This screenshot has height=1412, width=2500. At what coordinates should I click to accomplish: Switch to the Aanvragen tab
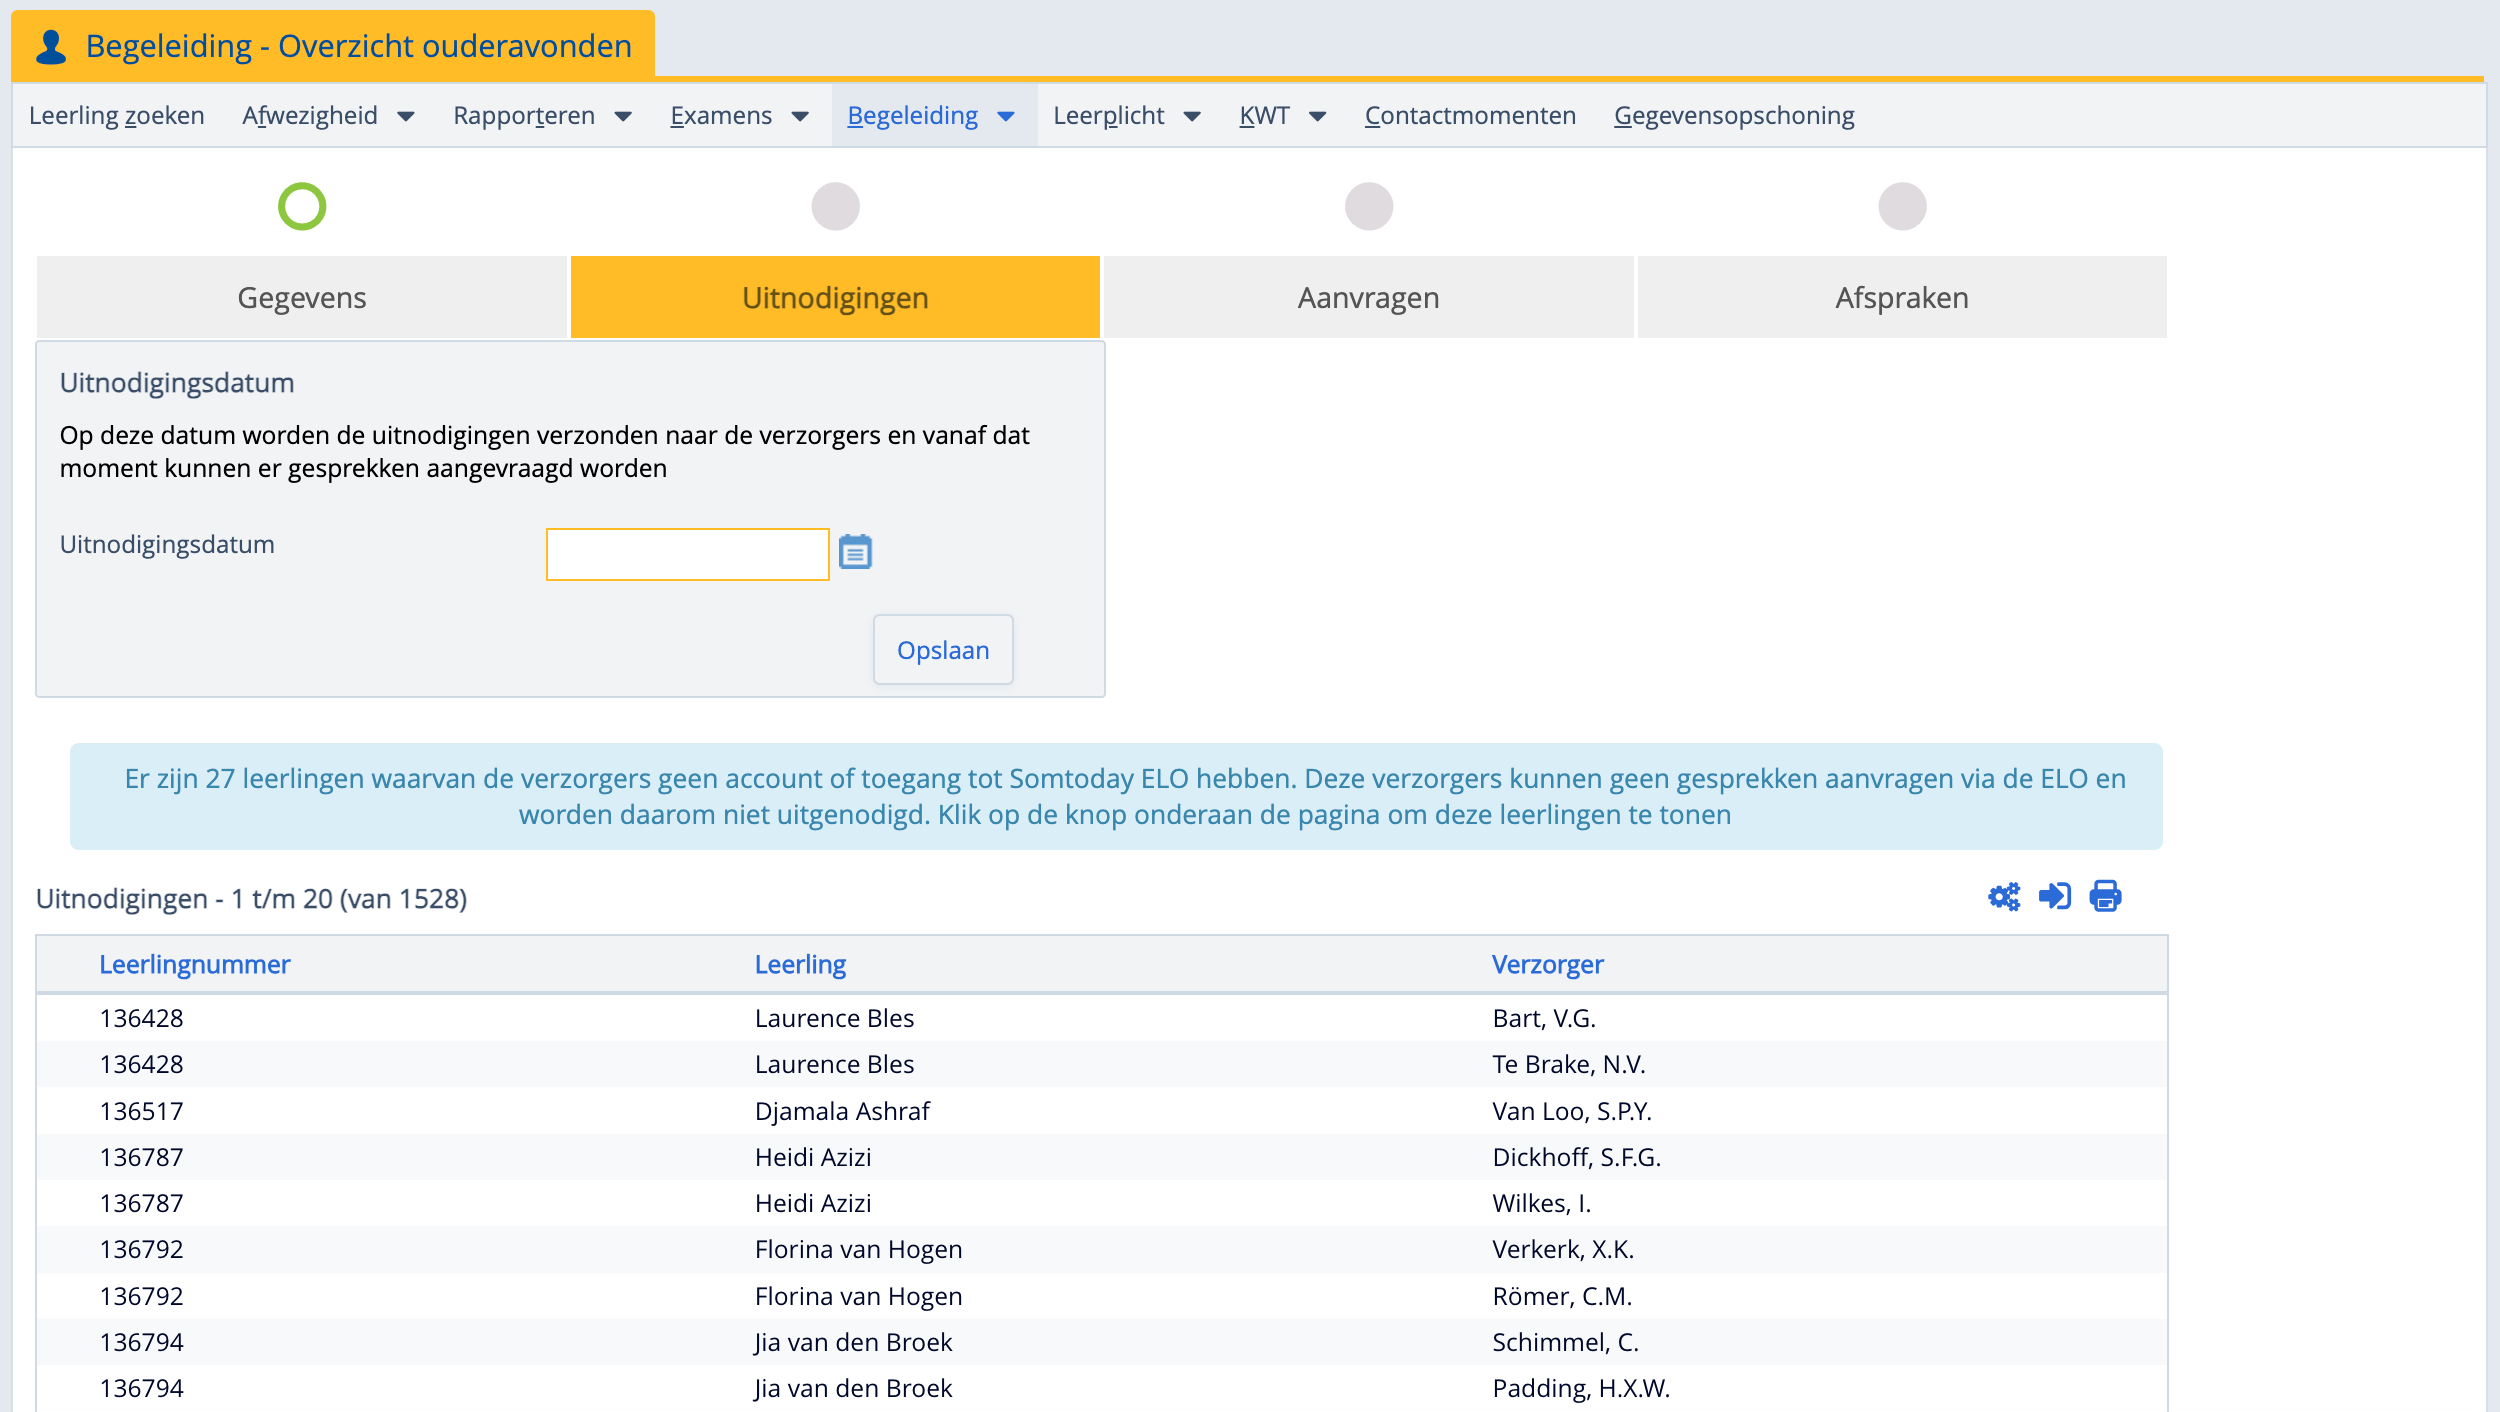(x=1368, y=298)
